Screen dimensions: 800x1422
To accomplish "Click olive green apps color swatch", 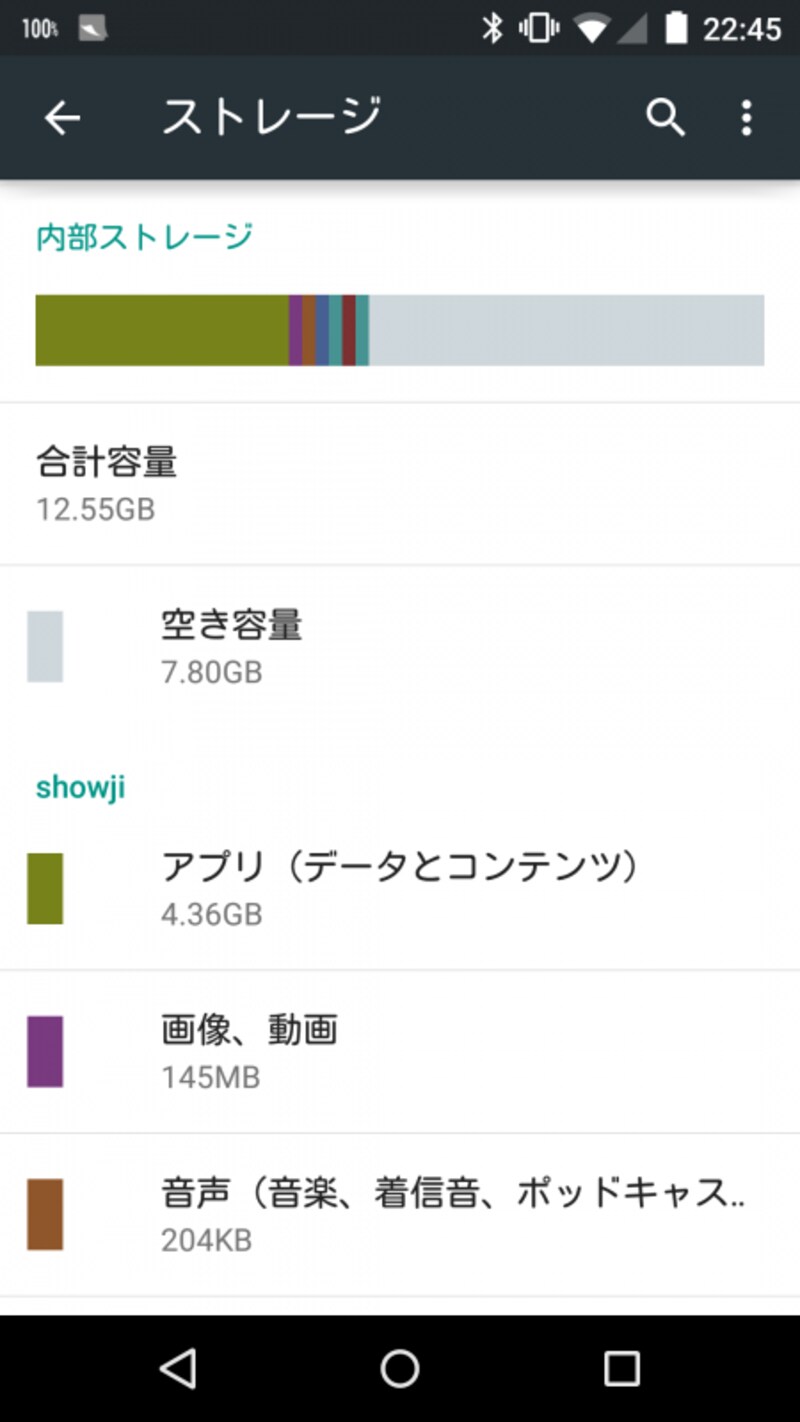I will (45, 888).
